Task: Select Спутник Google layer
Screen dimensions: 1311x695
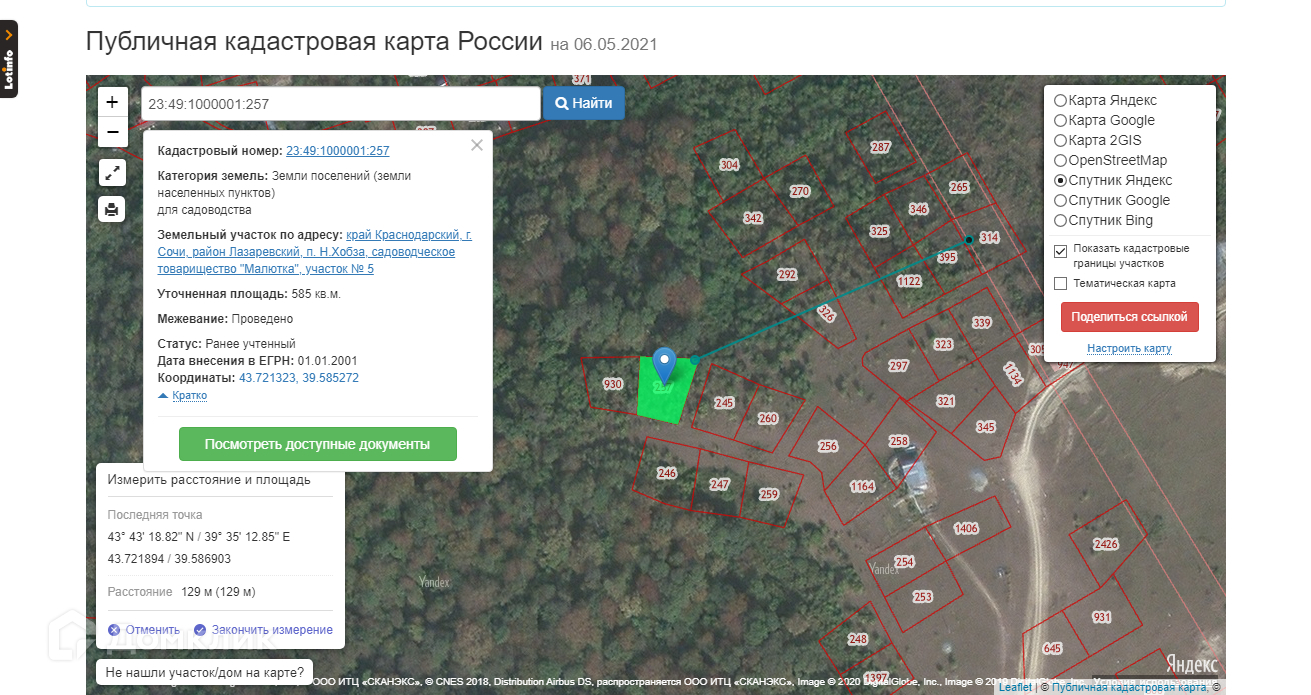Action: coord(1060,201)
